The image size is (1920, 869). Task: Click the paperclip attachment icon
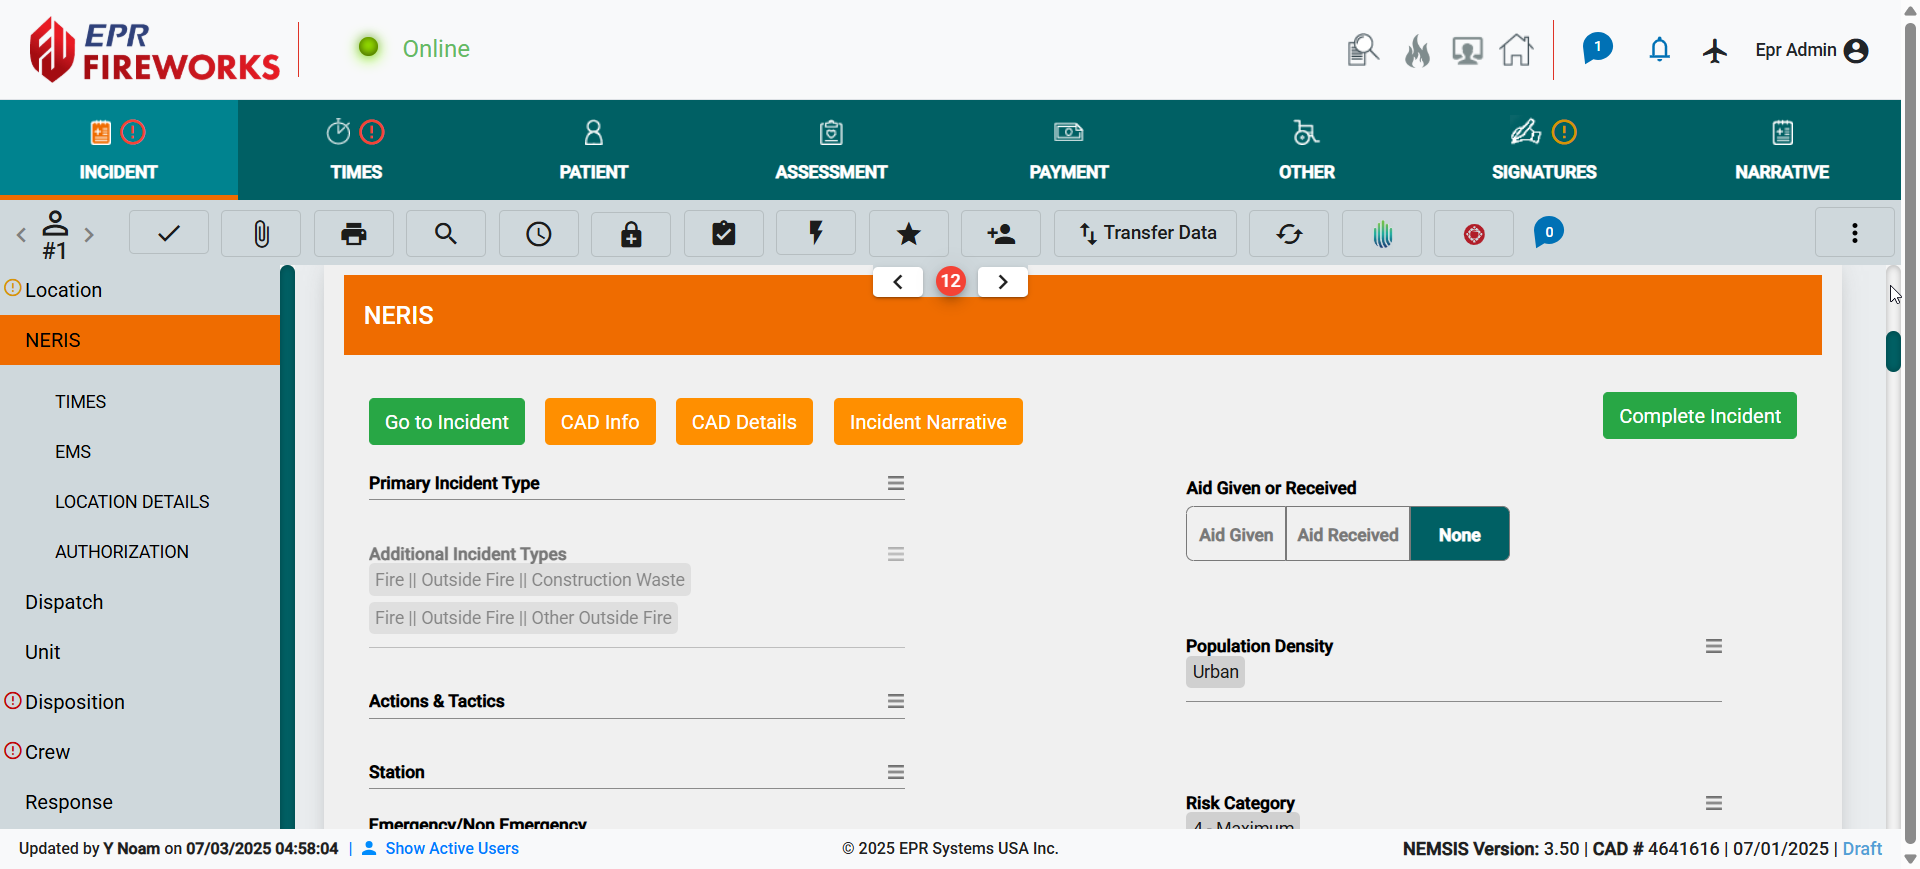click(261, 234)
